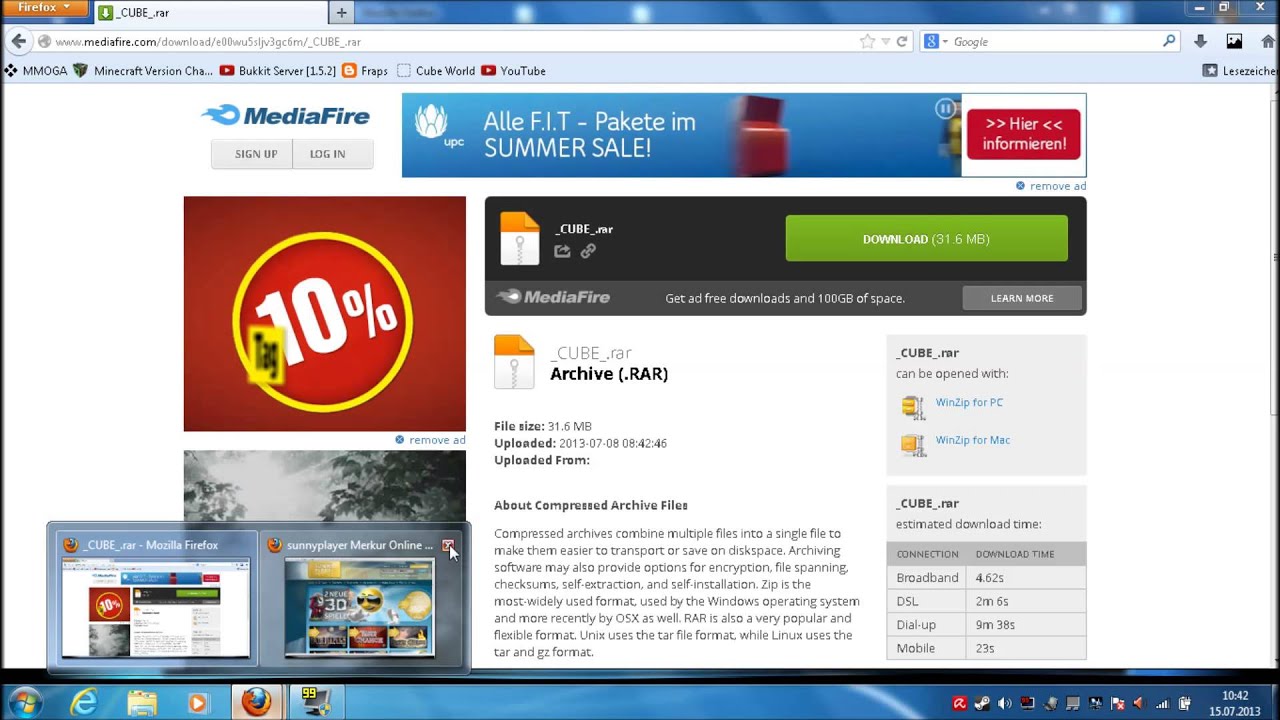Open the Avira tray icon
1280x720 pixels.
point(960,703)
